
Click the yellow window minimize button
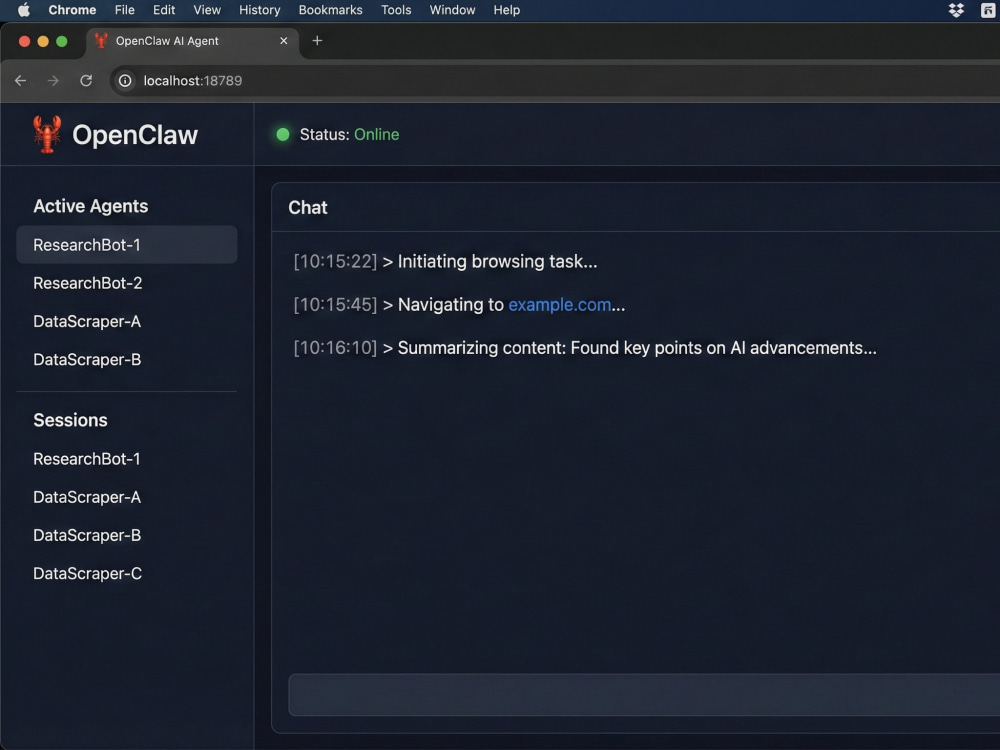click(x=43, y=41)
